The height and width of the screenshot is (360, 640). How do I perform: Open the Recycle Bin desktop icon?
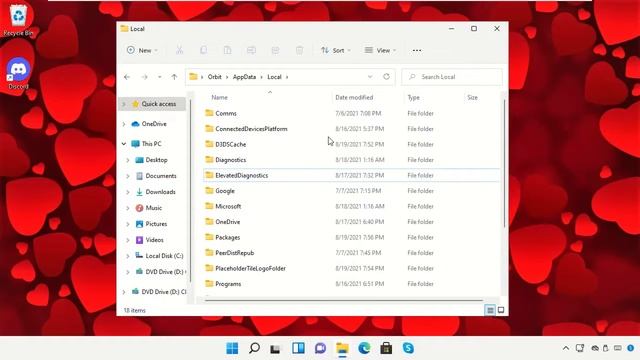click(18, 20)
